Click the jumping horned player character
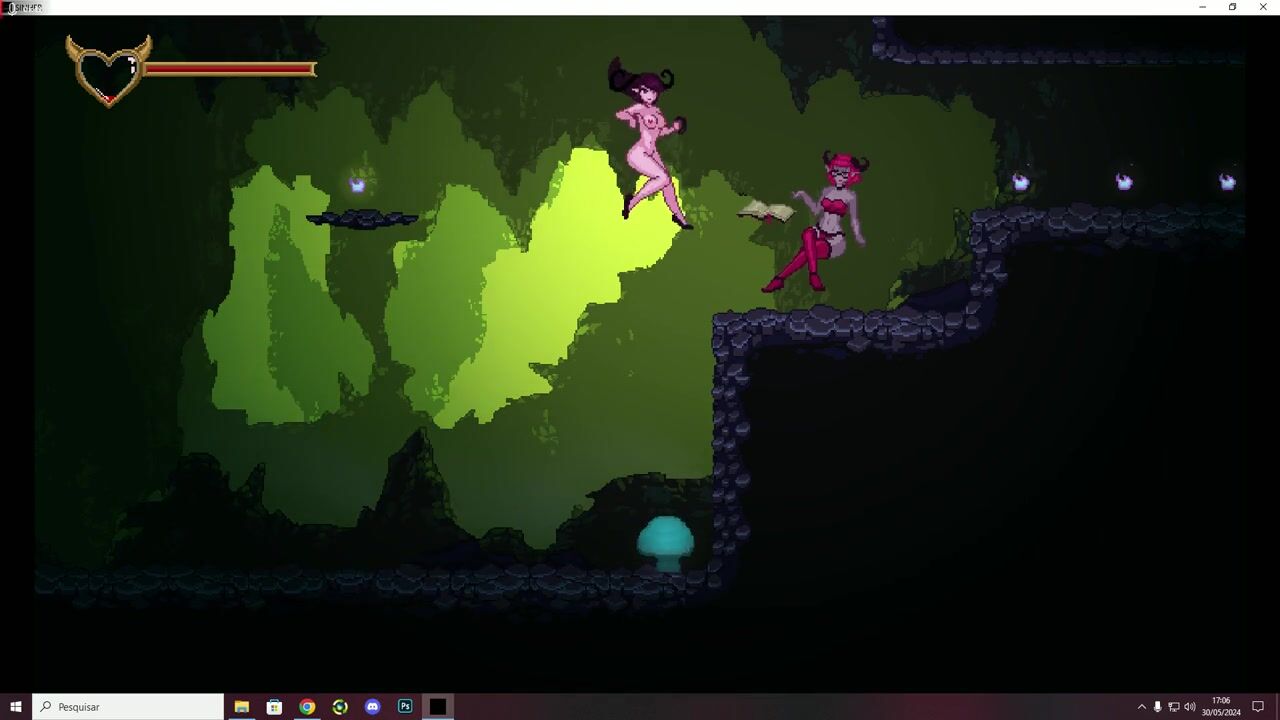 [x=648, y=144]
